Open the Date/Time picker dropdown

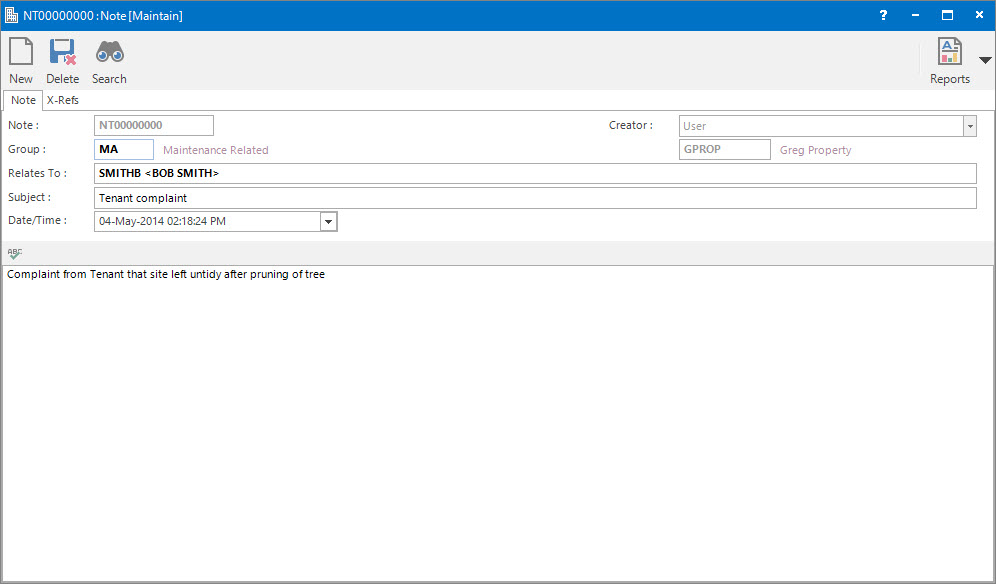click(x=329, y=221)
